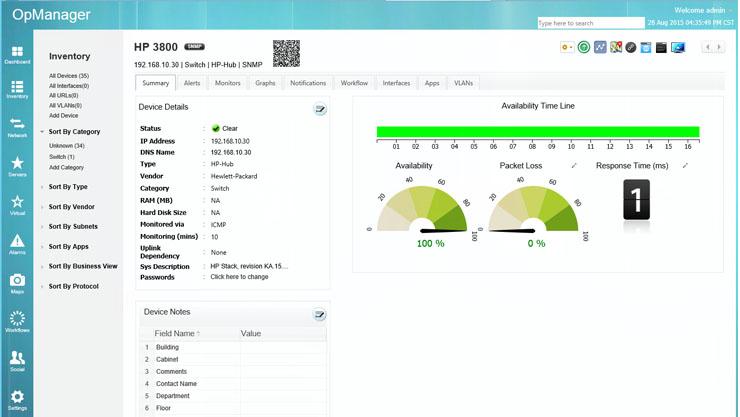Edit Device Notes with pencil icon
Viewport: 740px width, 417px height.
[x=320, y=315]
